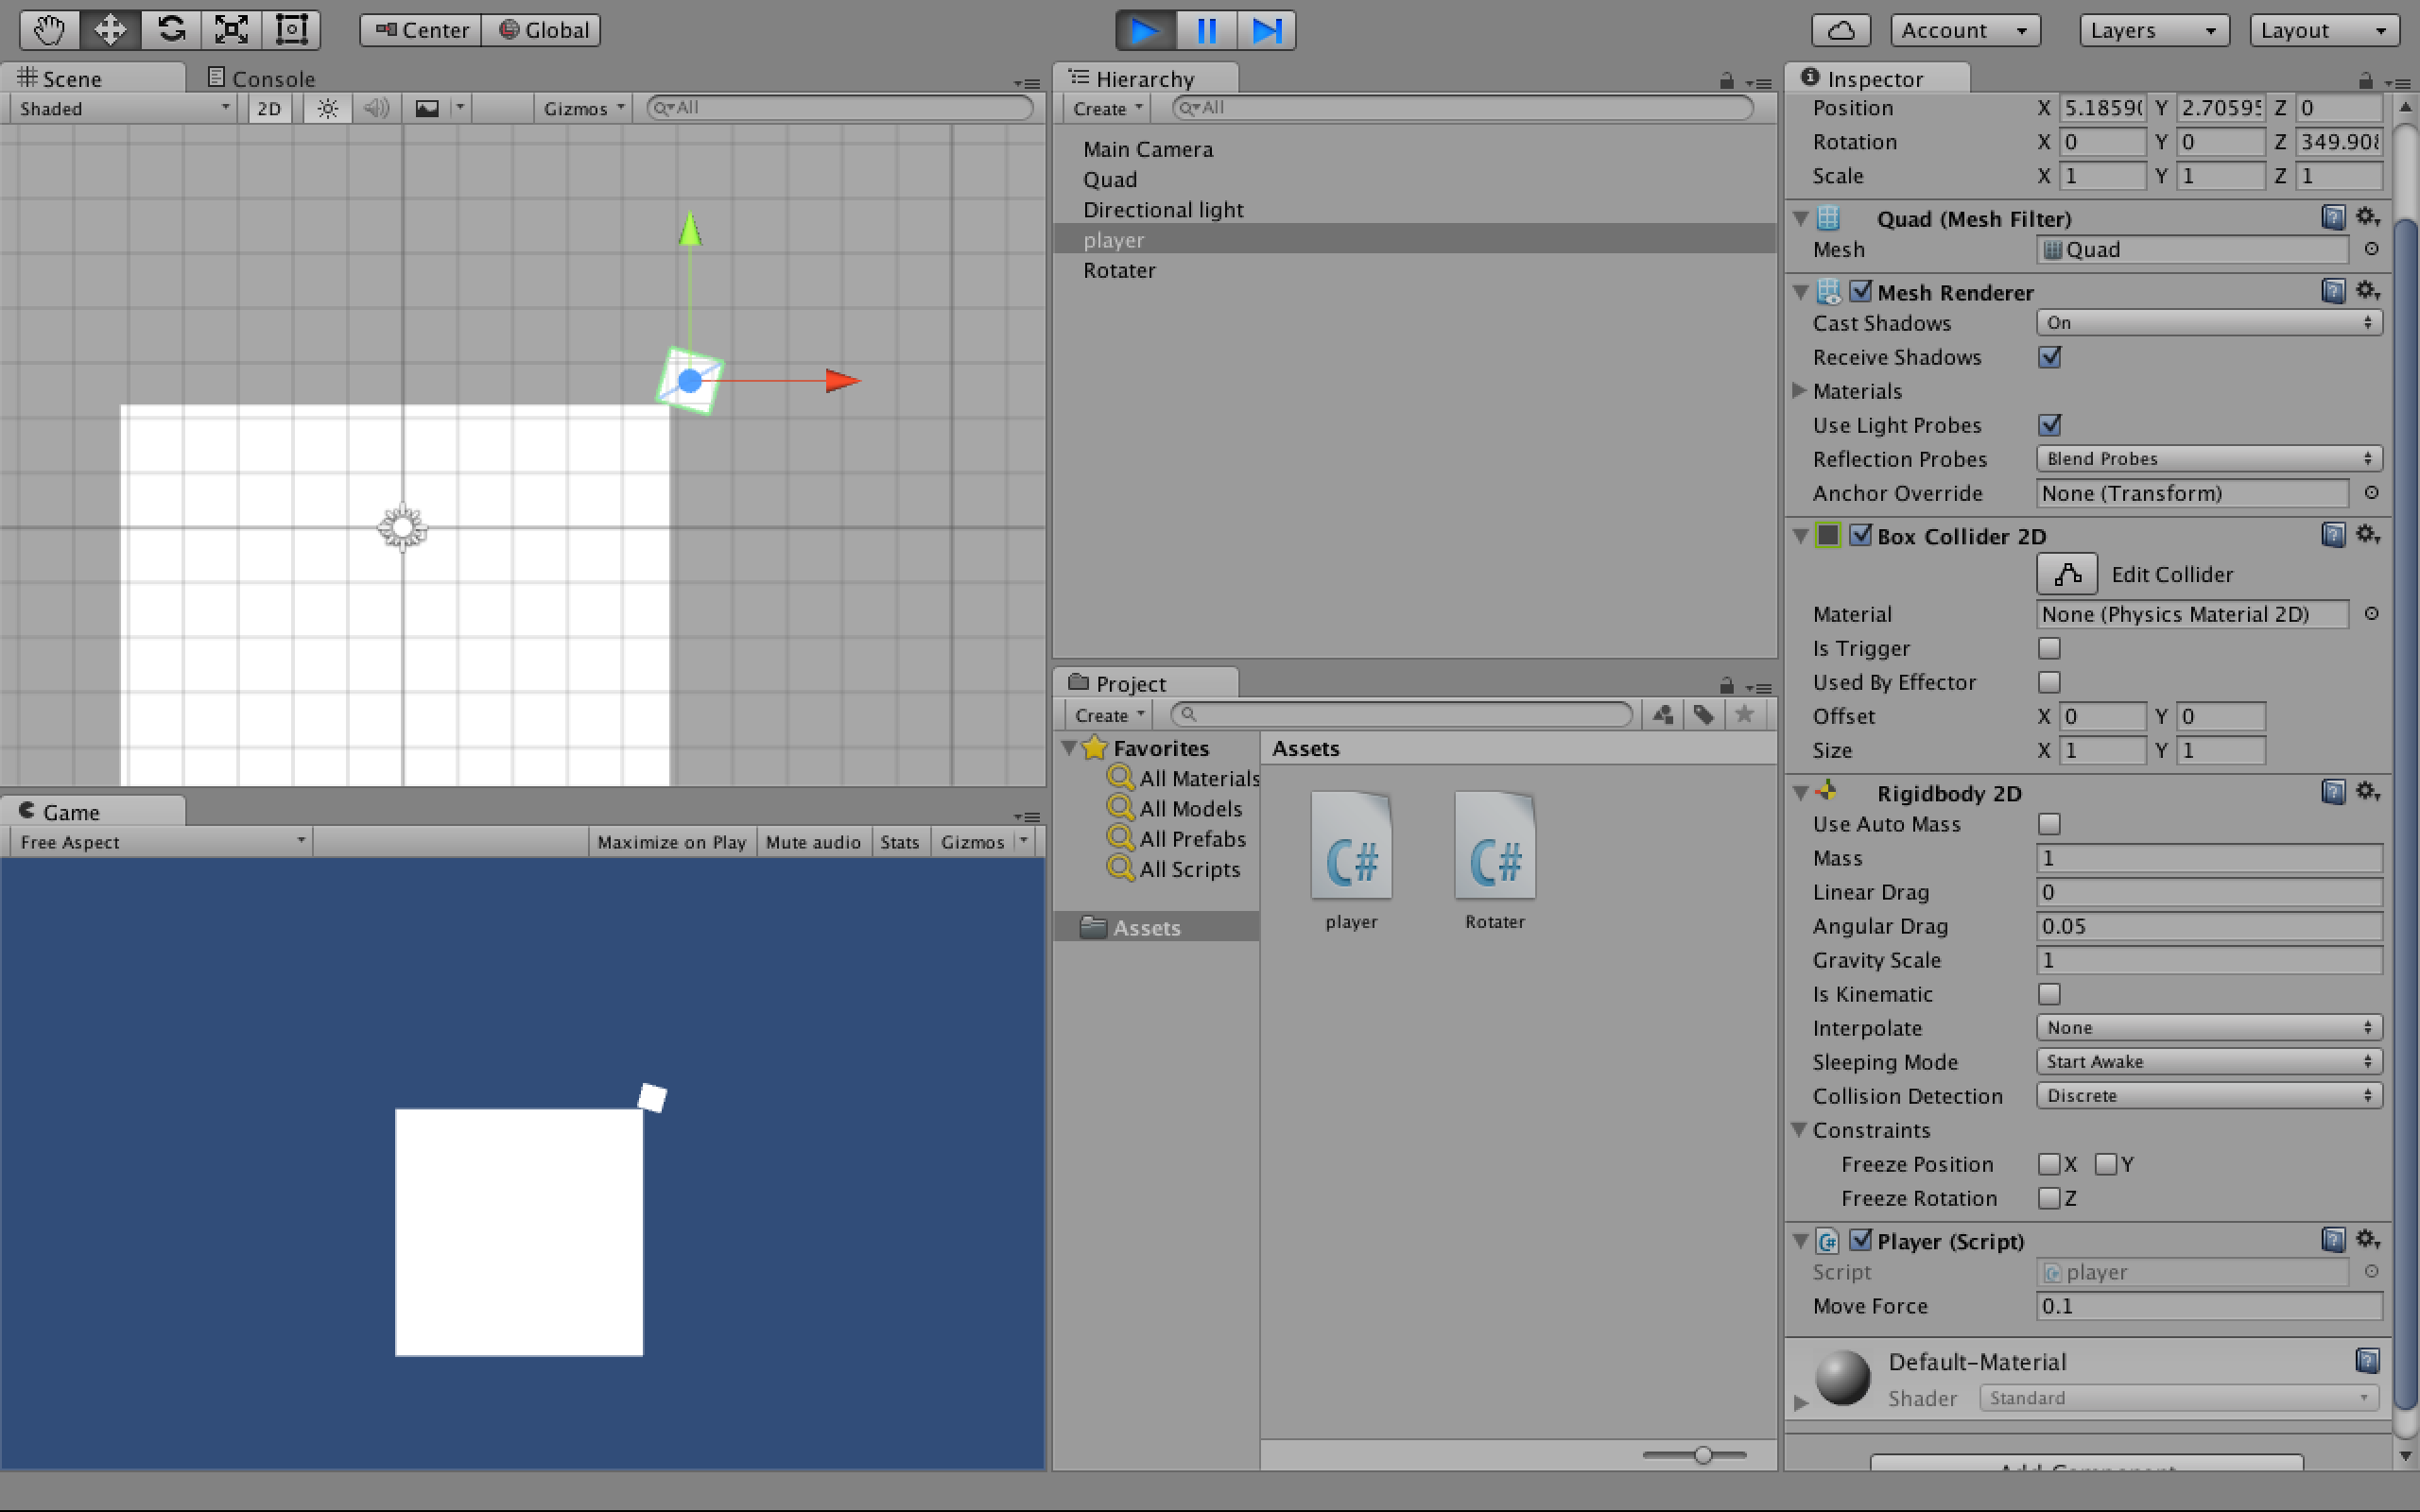The width and height of the screenshot is (2420, 1512).
Task: Toggle the Use Light Probes checkbox
Action: point(2050,425)
